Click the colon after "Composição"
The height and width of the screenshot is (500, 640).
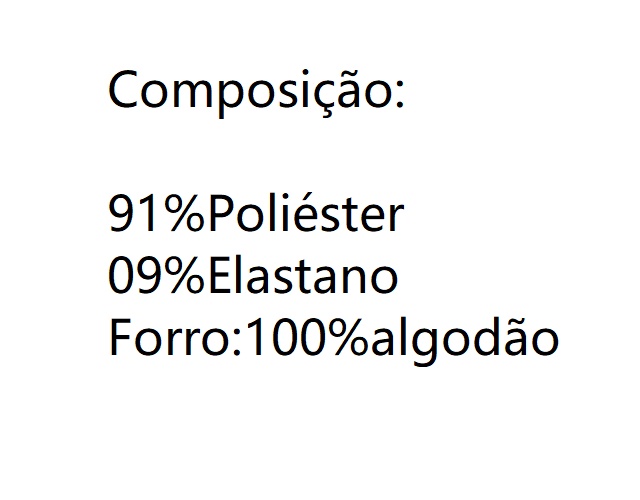pos(398,94)
